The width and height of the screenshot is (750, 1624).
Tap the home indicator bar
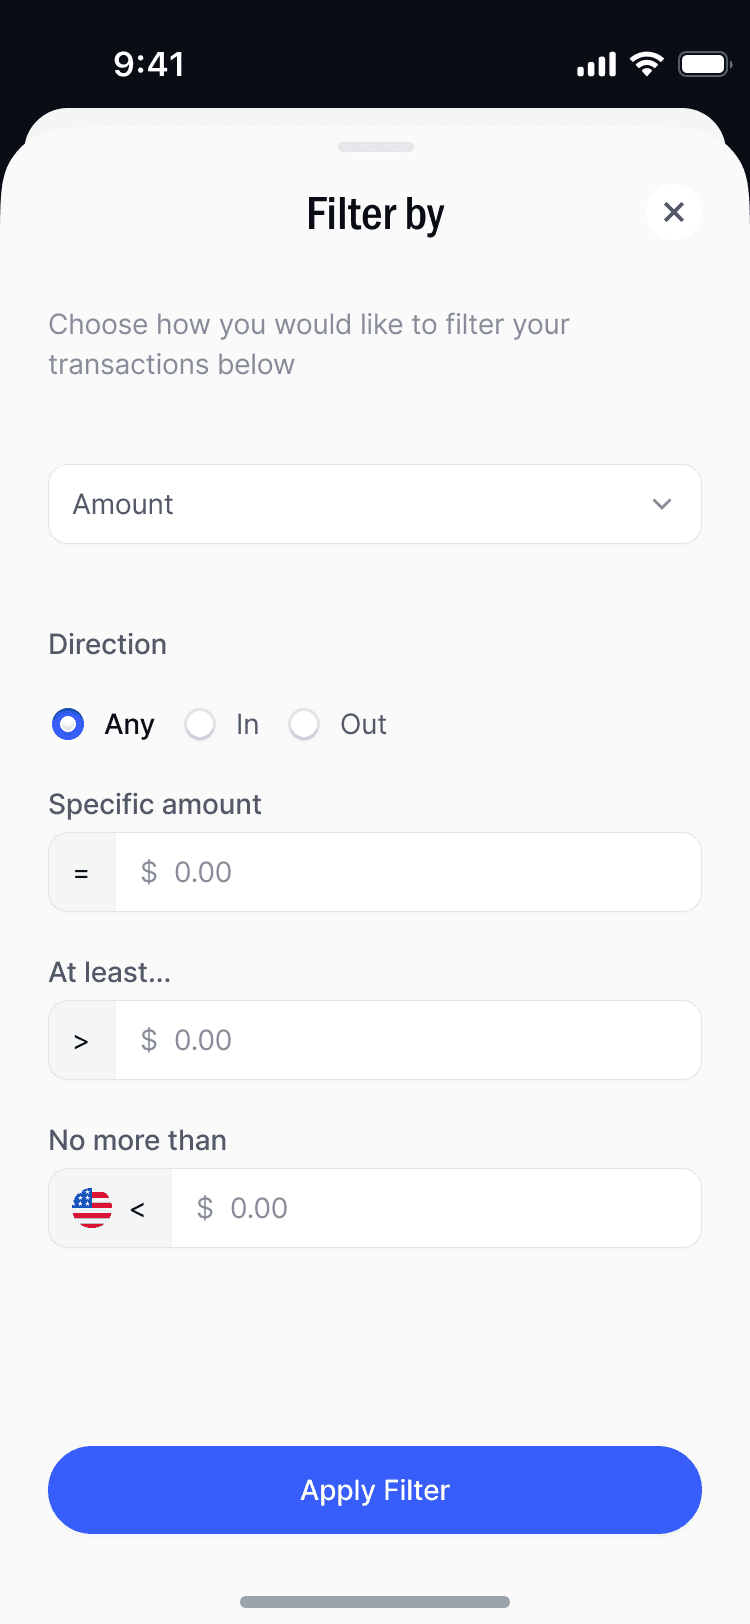coord(375,1602)
